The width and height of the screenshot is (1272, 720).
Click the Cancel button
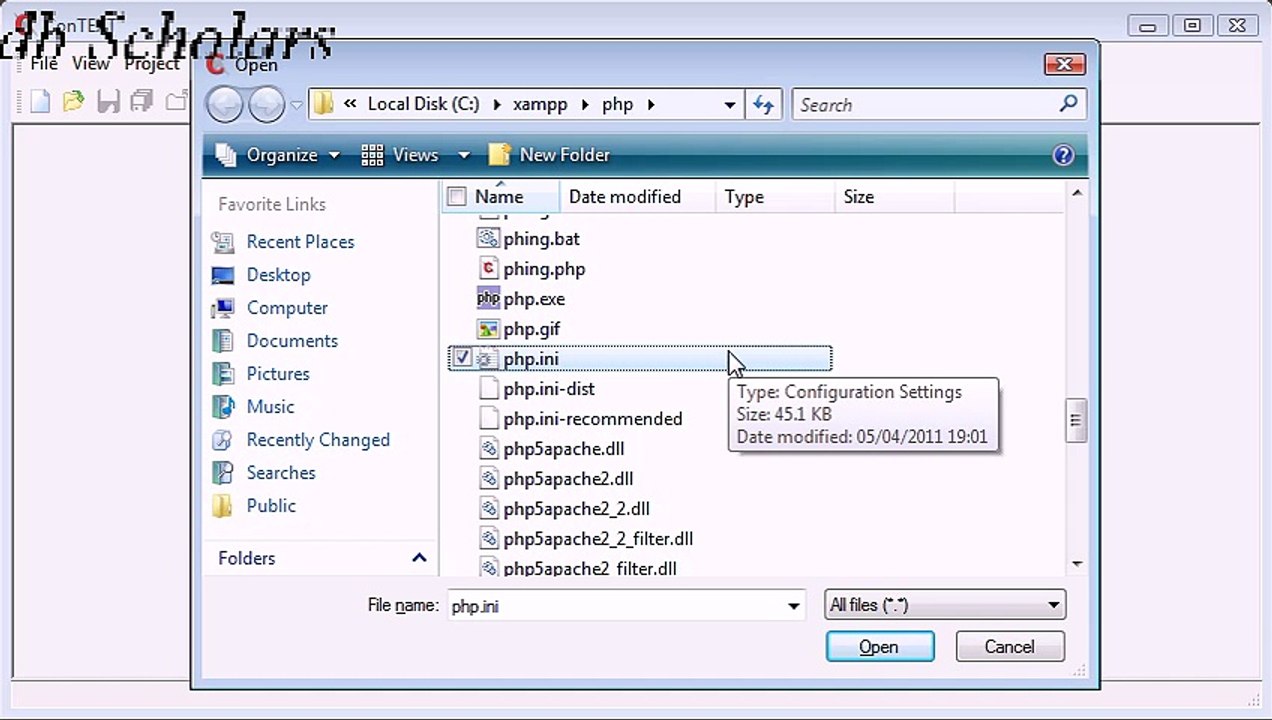(1010, 647)
